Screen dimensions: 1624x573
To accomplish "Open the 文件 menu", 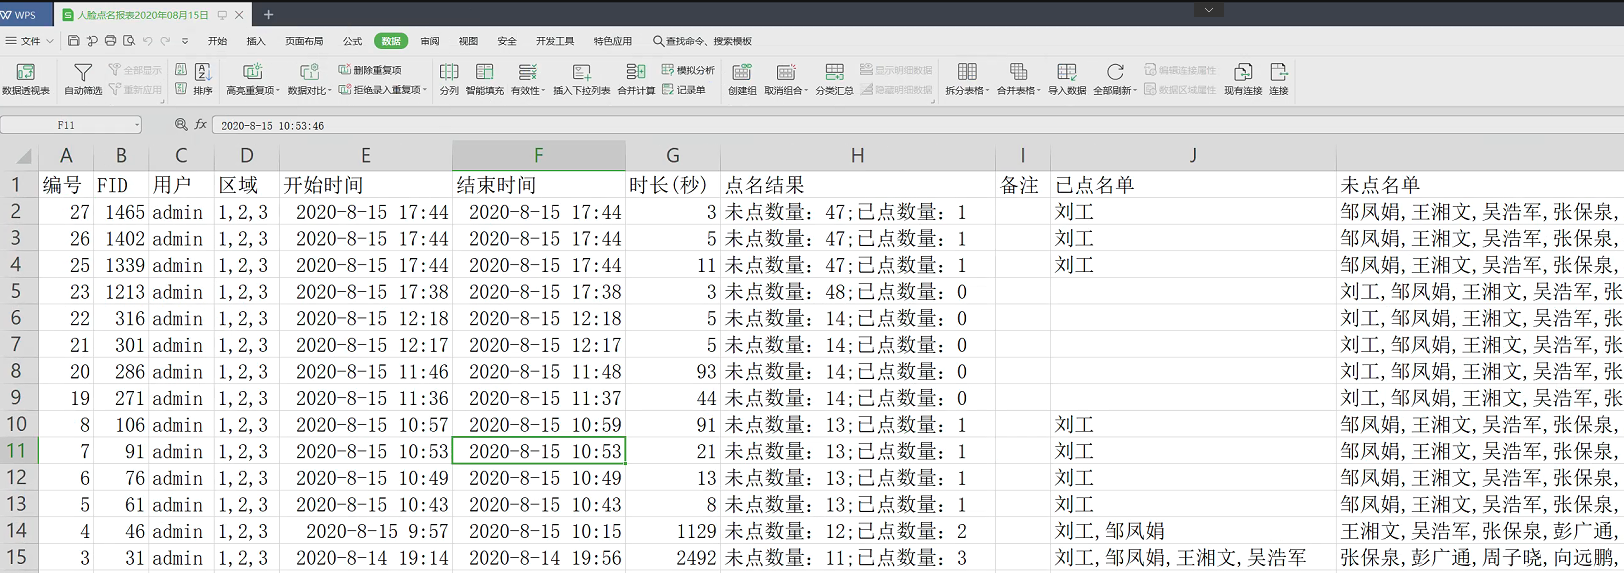I will click(x=30, y=41).
